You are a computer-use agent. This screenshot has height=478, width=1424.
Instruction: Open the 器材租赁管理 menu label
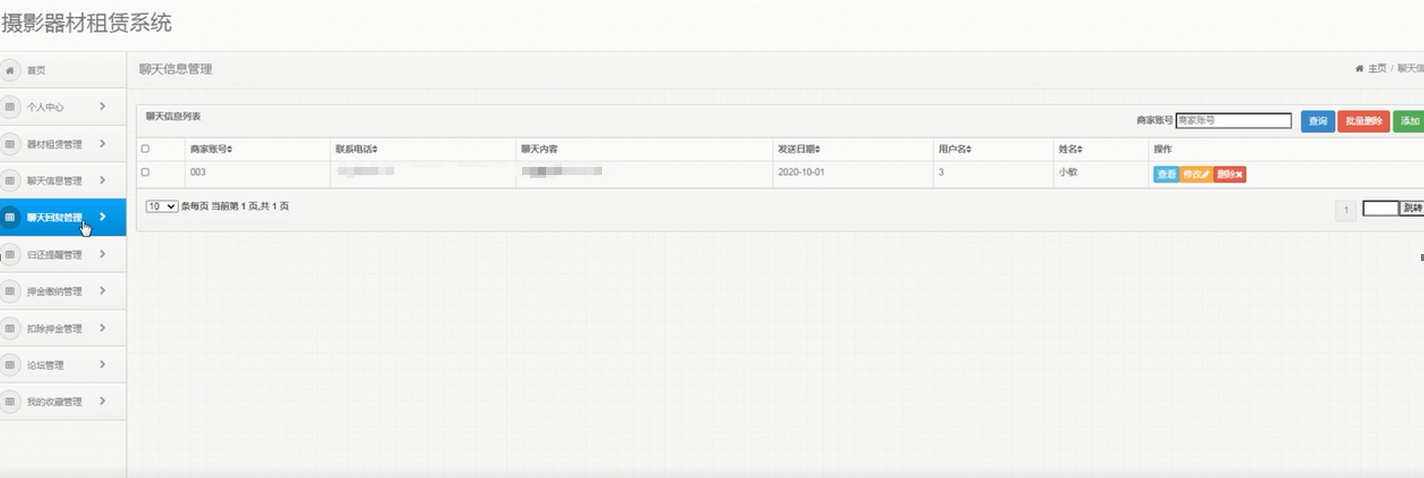click(x=54, y=144)
